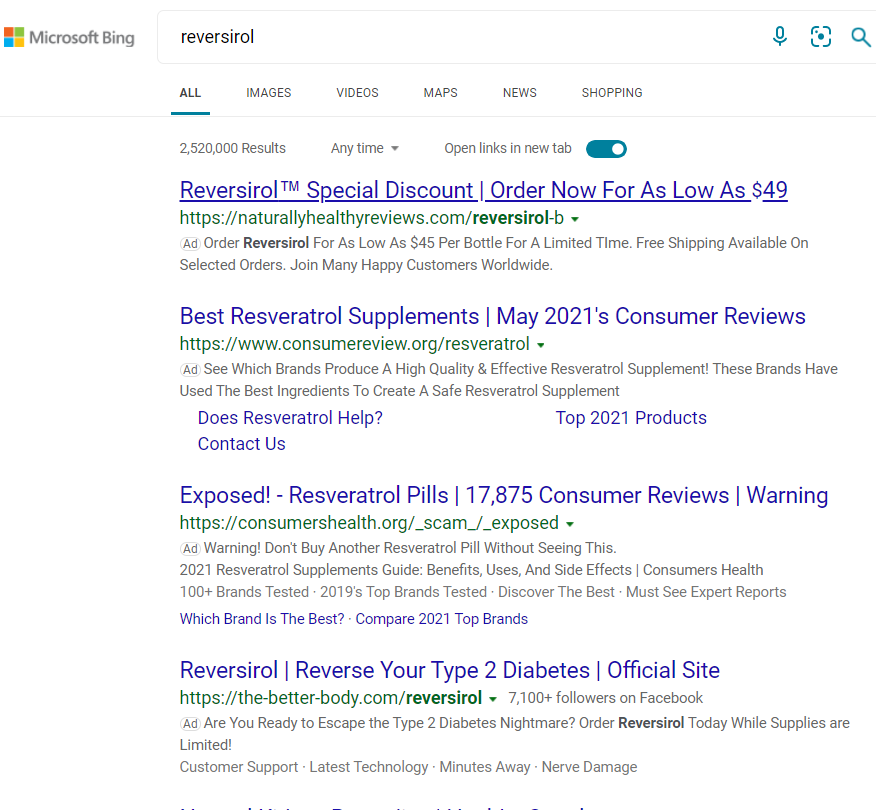Open Which Brand Is The Best? link
The width and height of the screenshot is (876, 810).
click(261, 619)
